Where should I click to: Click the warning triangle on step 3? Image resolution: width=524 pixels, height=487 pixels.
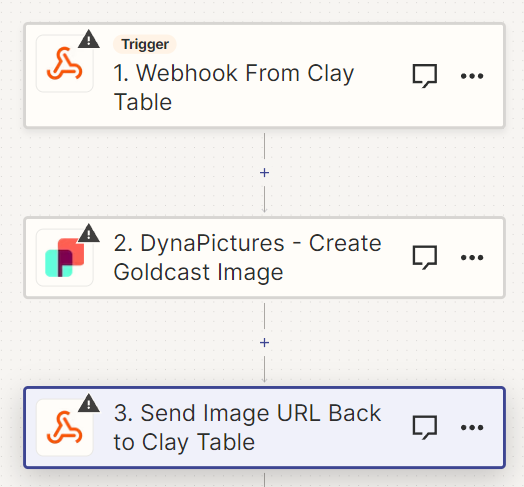[89, 403]
